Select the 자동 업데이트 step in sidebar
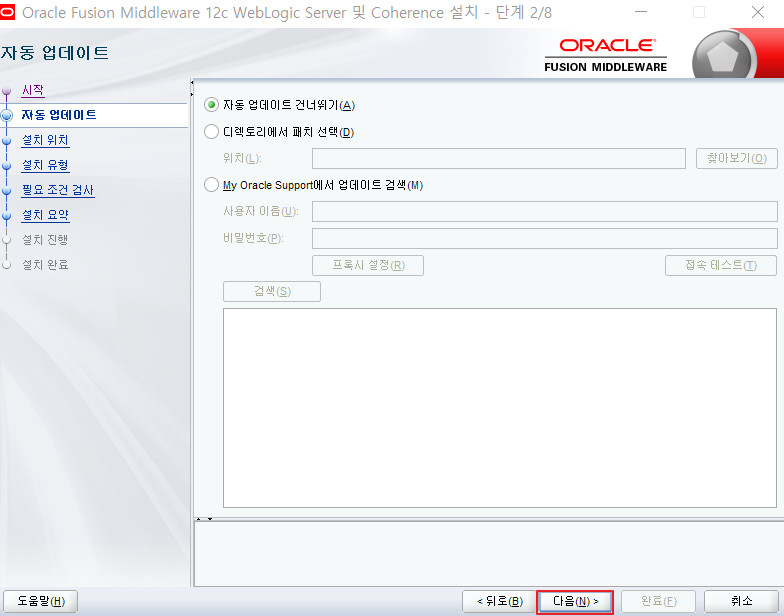 [x=58, y=115]
